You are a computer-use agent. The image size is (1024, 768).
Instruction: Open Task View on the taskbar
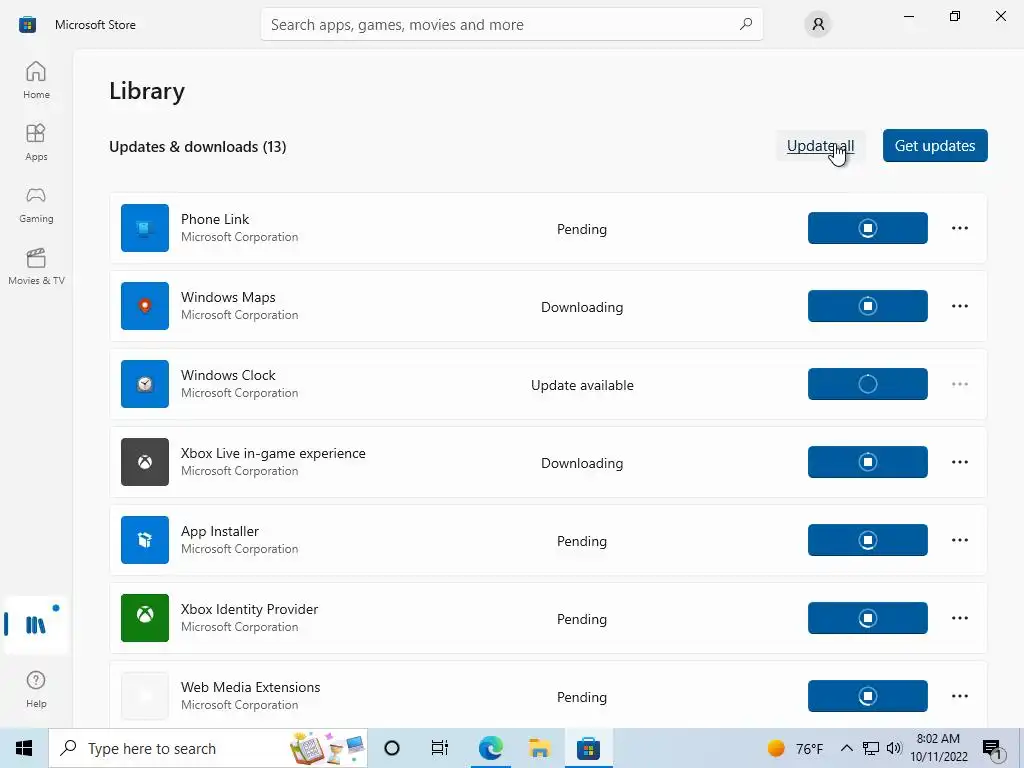440,748
